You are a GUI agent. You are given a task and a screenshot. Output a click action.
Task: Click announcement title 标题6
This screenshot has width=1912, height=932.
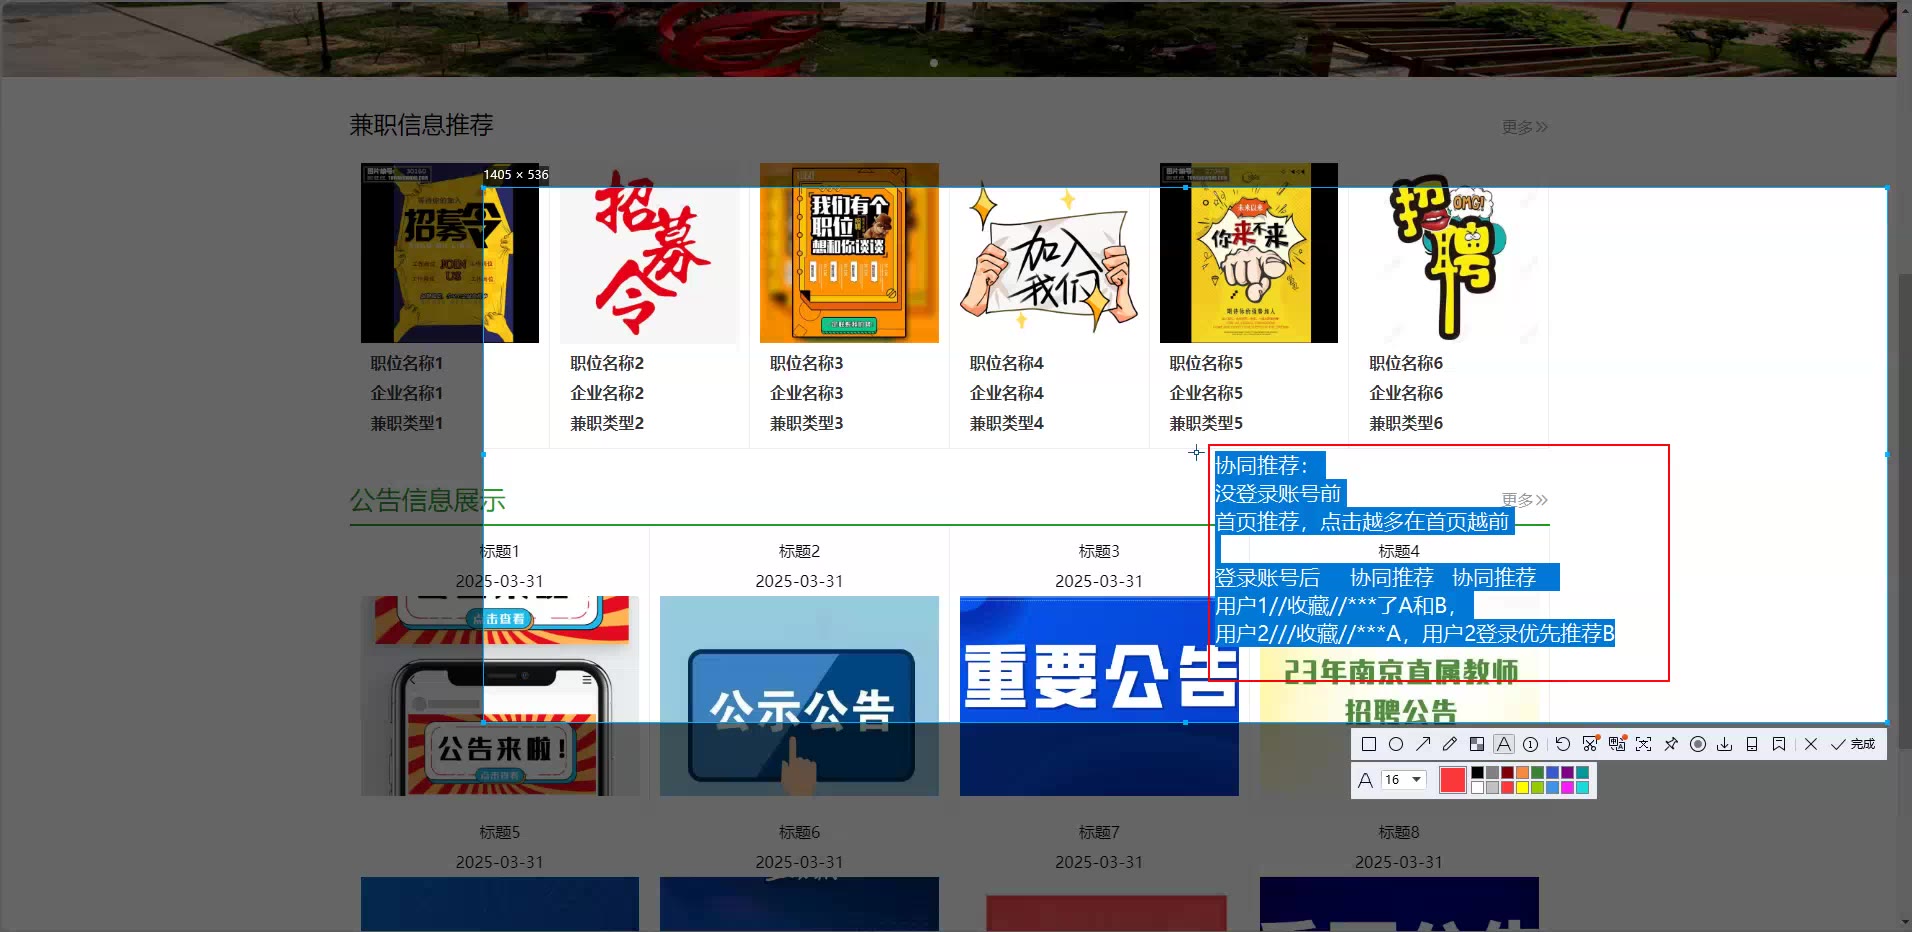(799, 832)
